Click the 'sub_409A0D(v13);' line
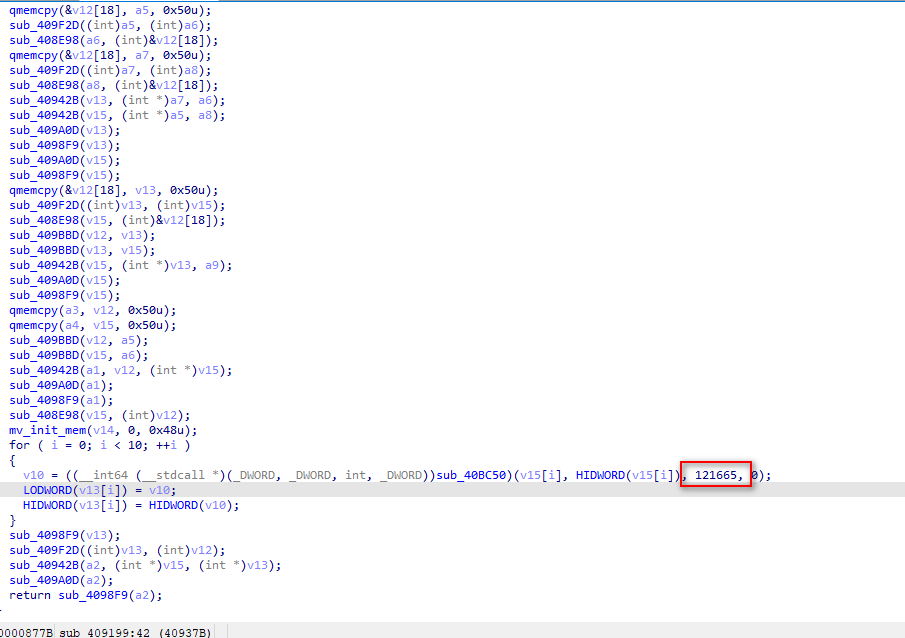This screenshot has height=638, width=905. (65, 130)
